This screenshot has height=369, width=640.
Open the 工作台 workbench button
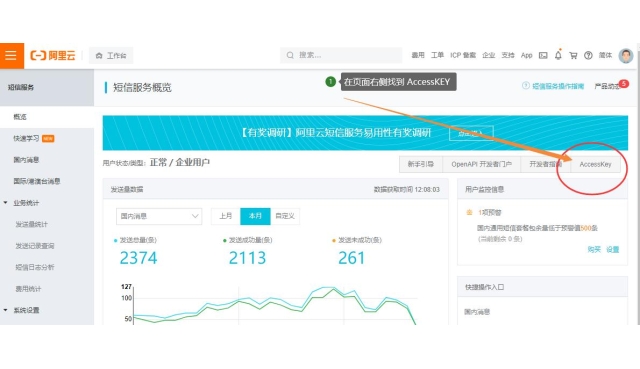(x=111, y=56)
